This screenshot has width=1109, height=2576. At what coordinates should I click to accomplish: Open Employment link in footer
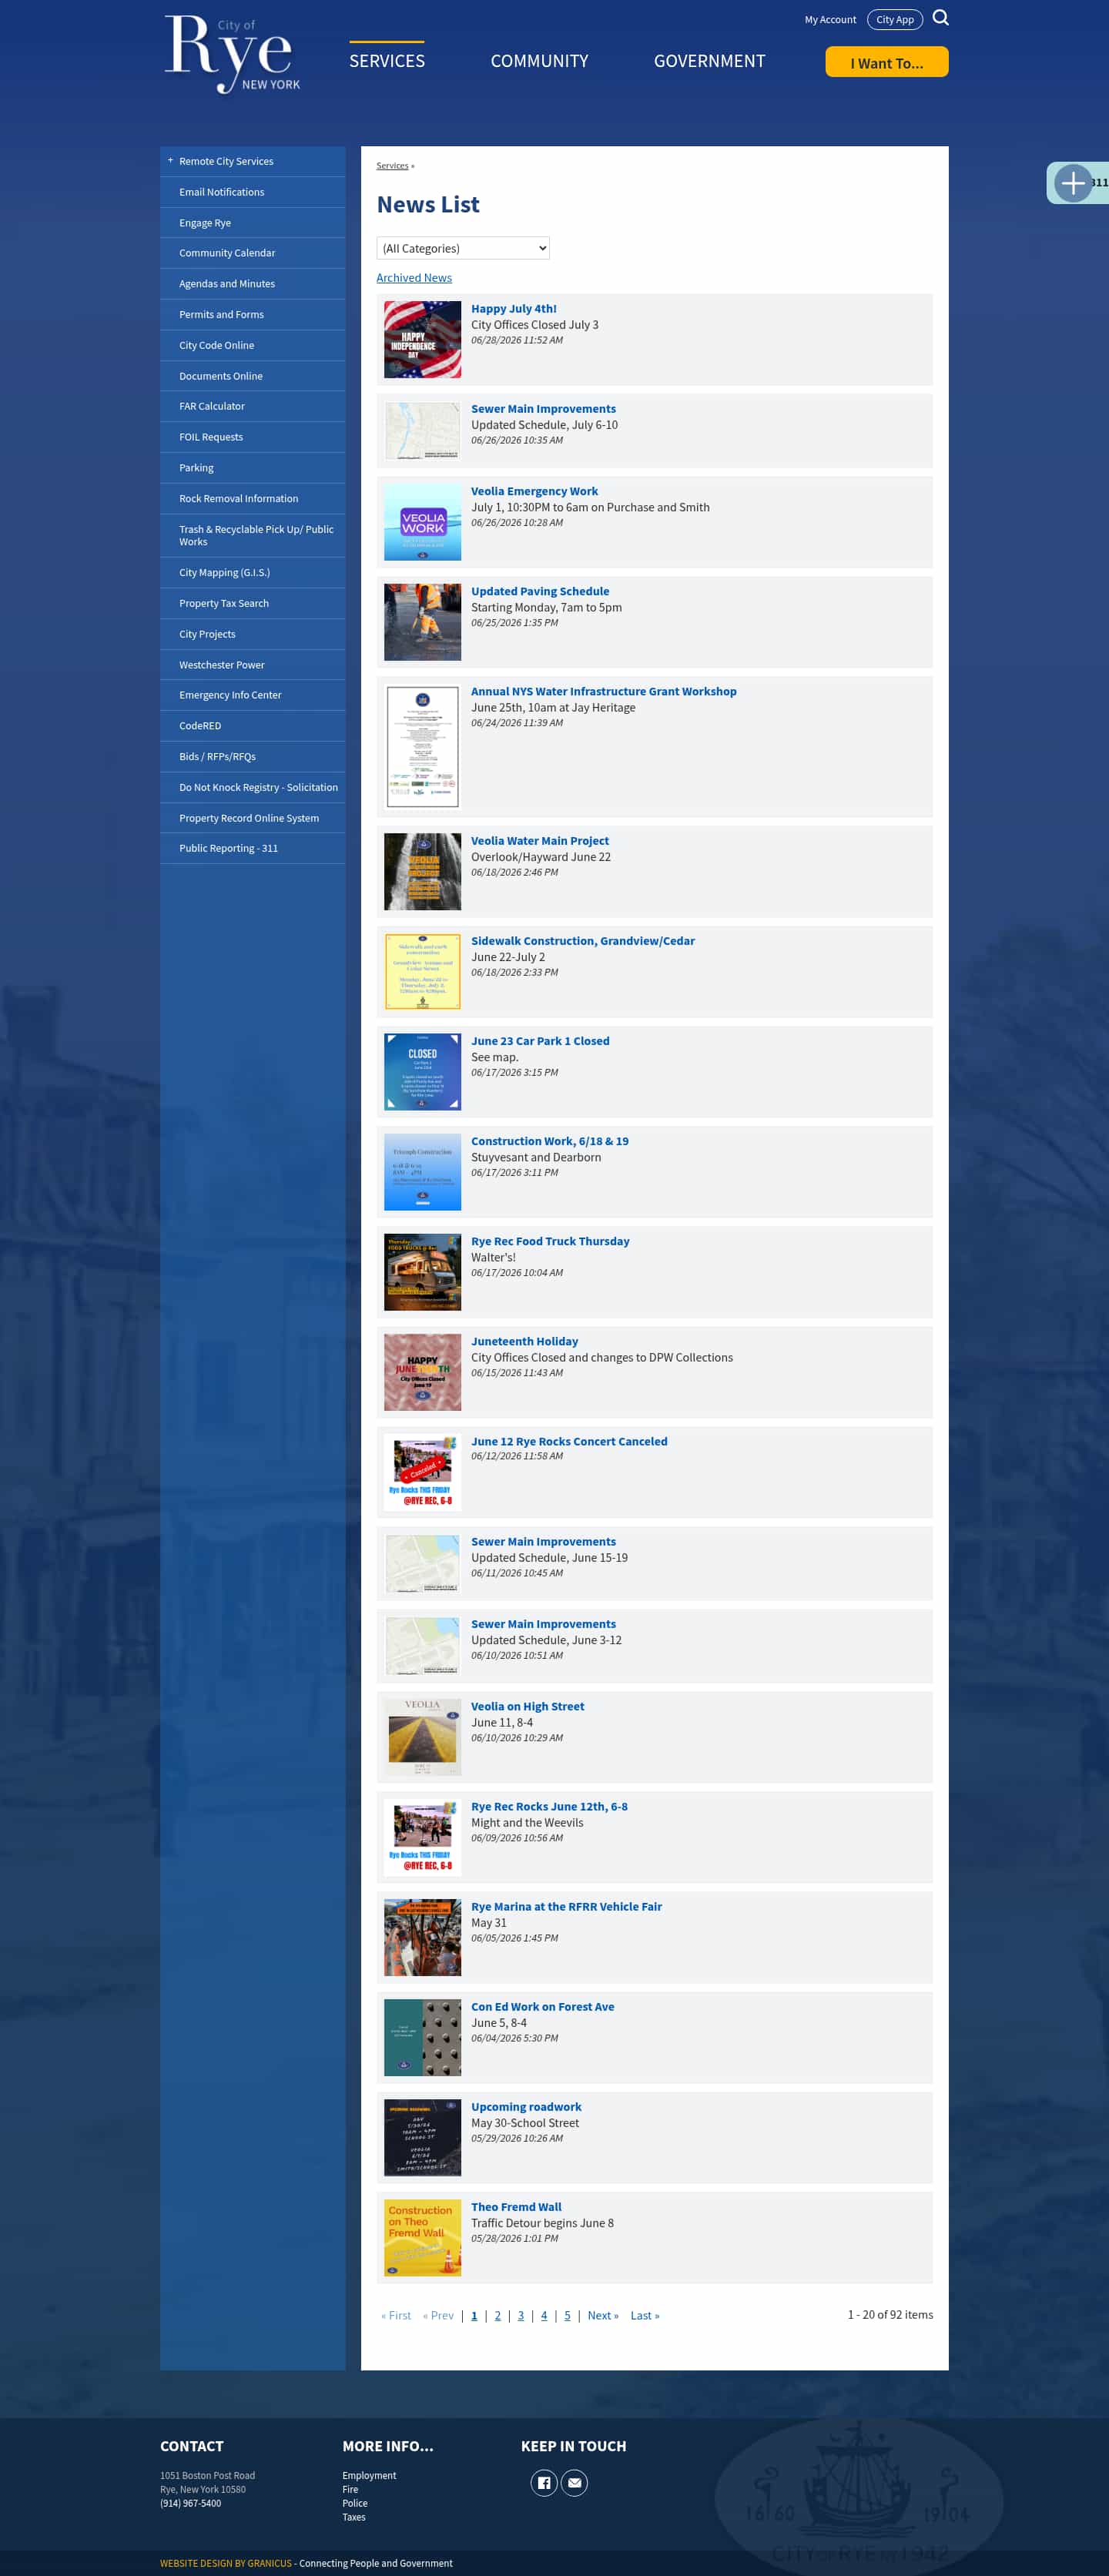click(x=369, y=2475)
